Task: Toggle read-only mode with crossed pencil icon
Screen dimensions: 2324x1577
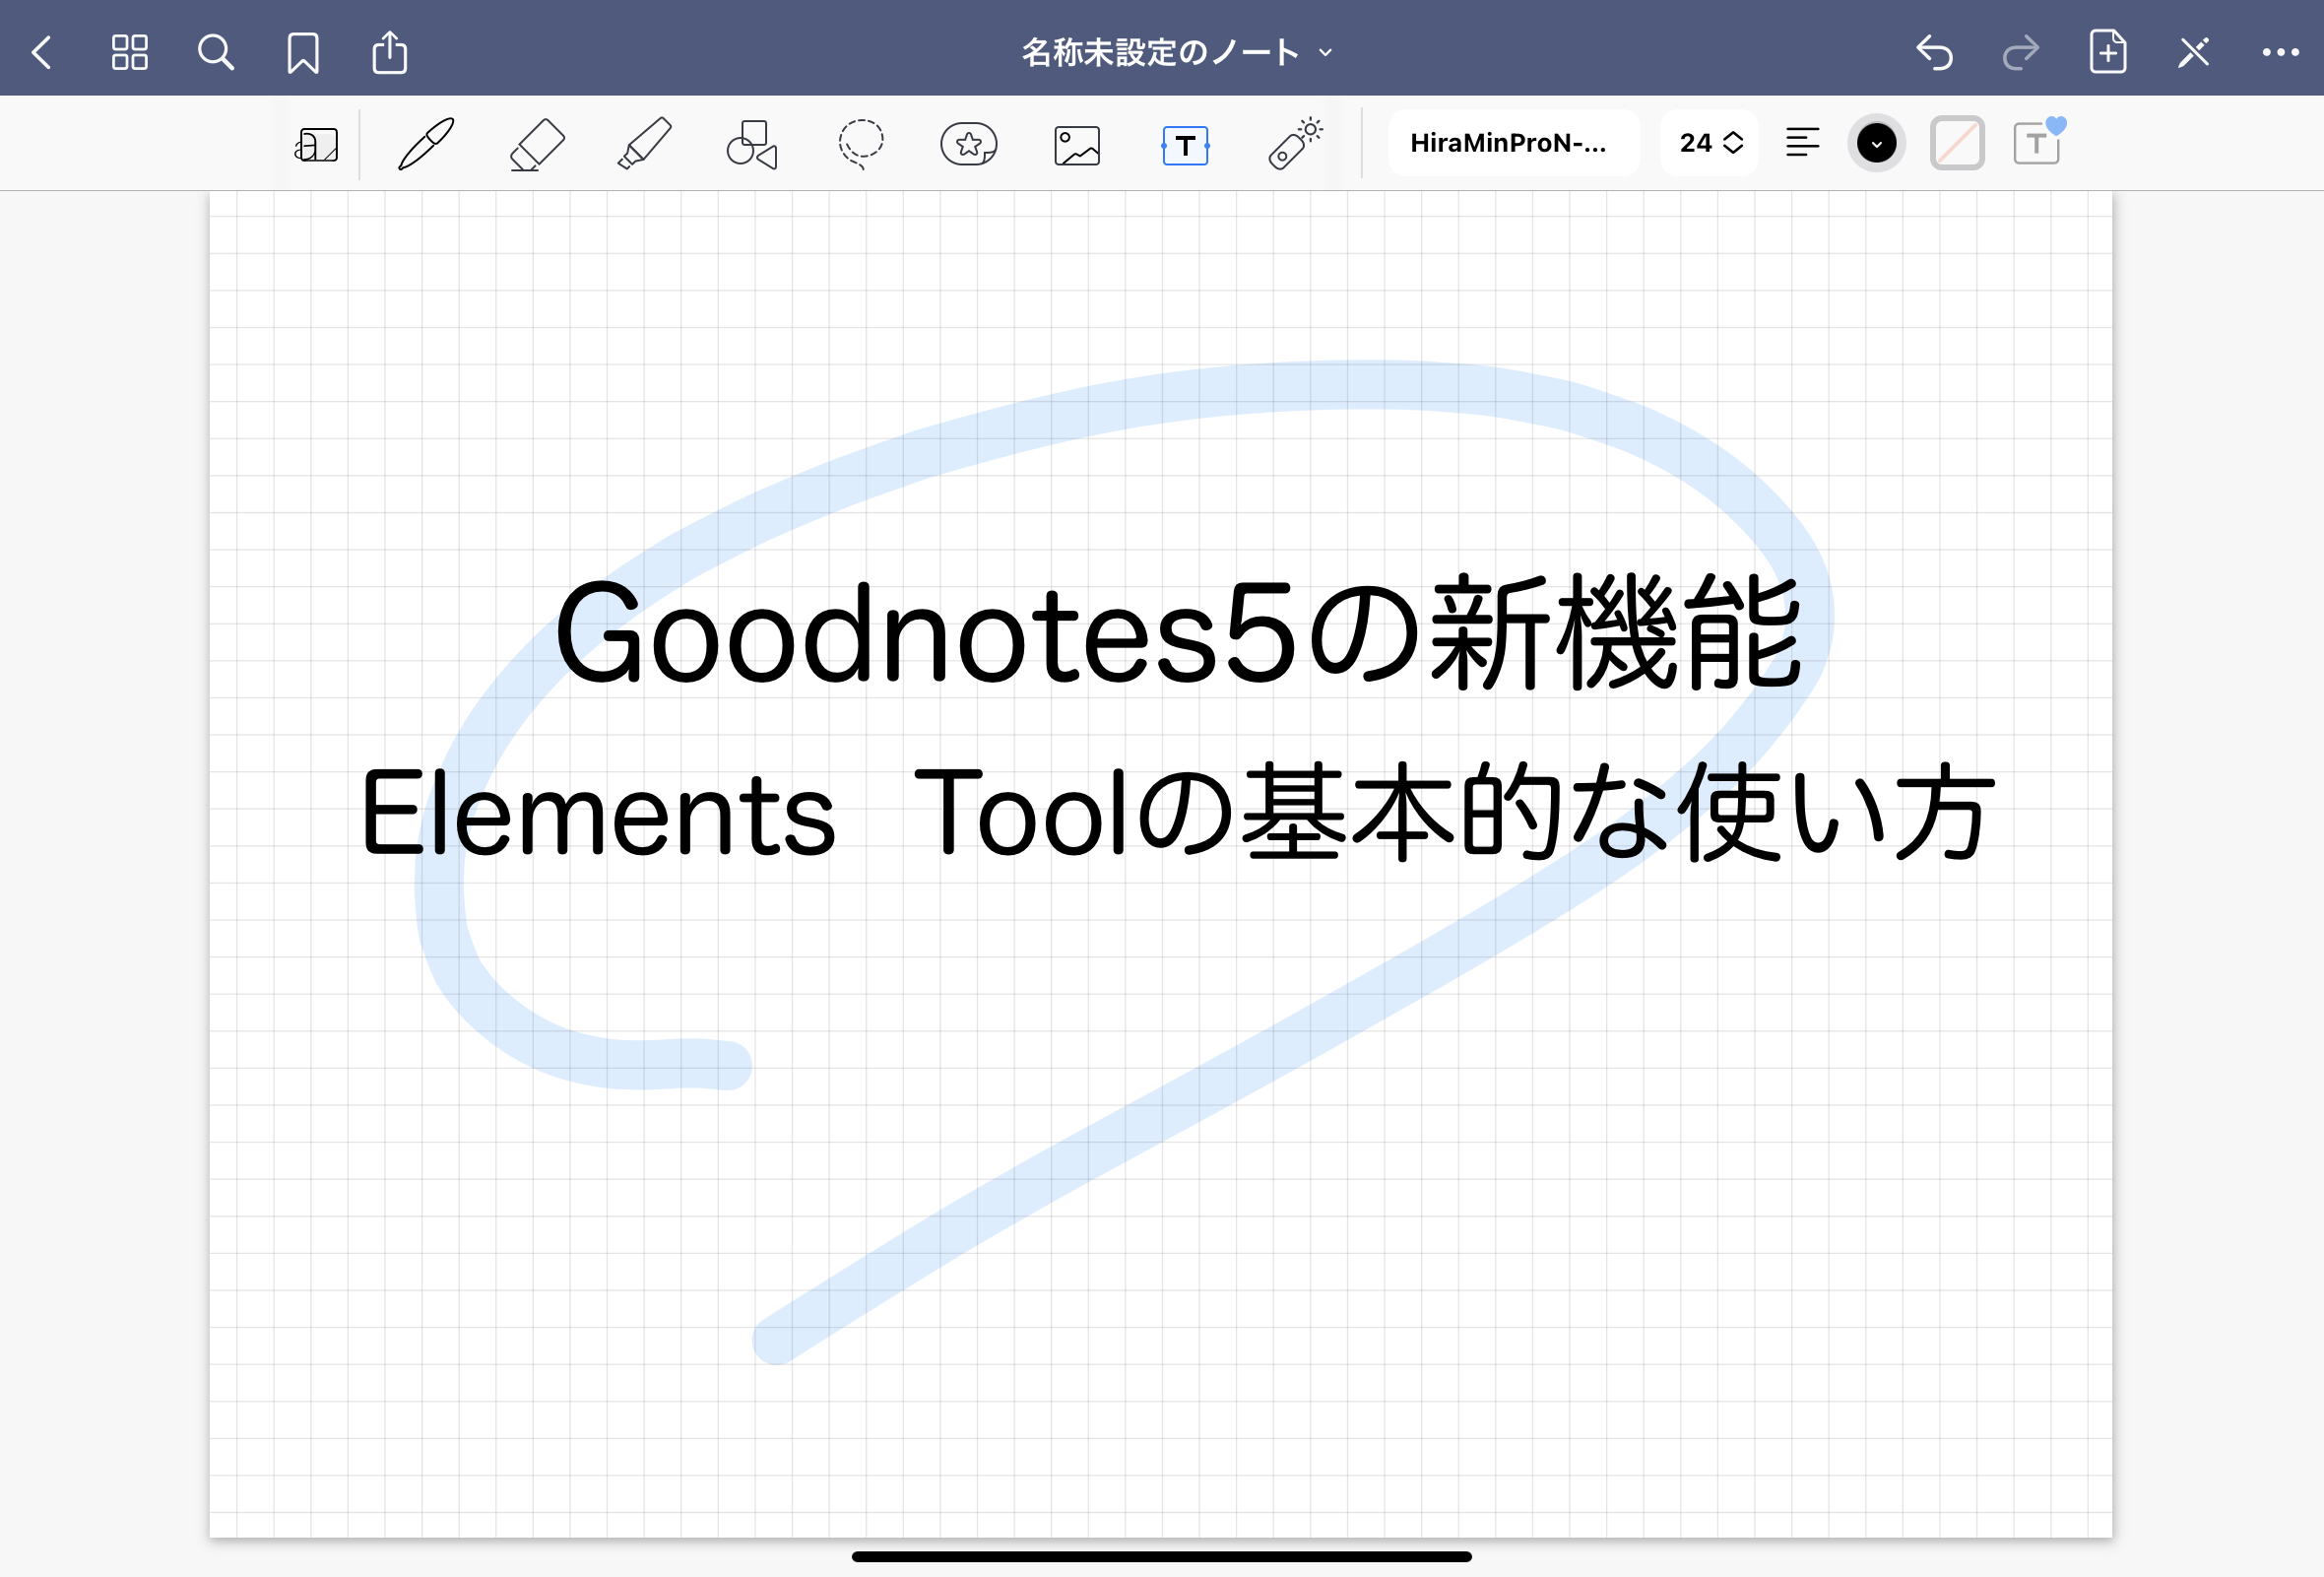Action: pos(2193,52)
